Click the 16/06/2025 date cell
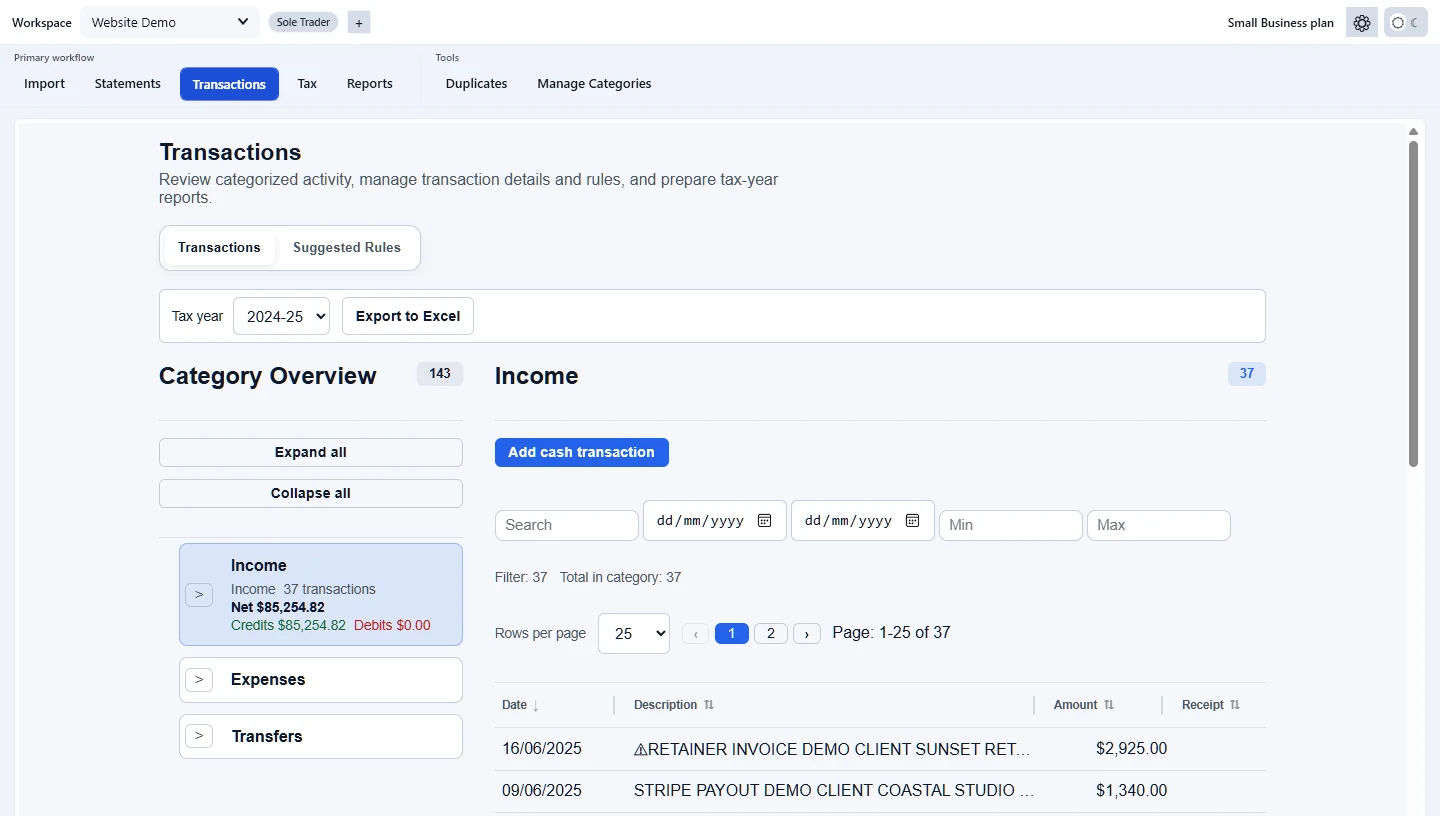Viewport: 1440px width, 816px height. tap(542, 749)
